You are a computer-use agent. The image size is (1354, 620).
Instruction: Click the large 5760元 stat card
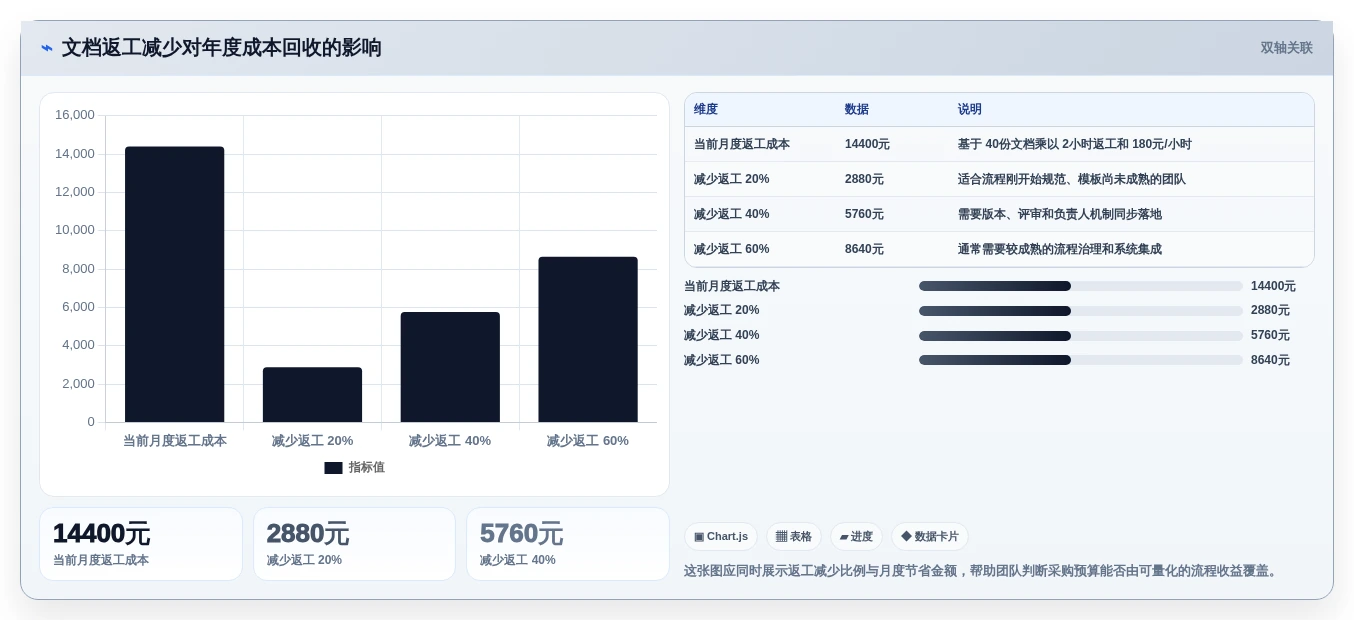pos(568,544)
